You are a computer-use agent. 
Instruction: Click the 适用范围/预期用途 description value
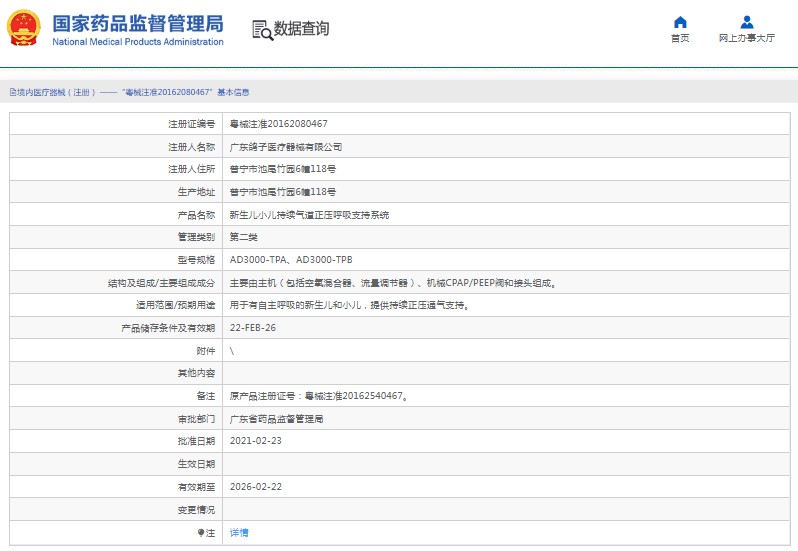(350, 305)
